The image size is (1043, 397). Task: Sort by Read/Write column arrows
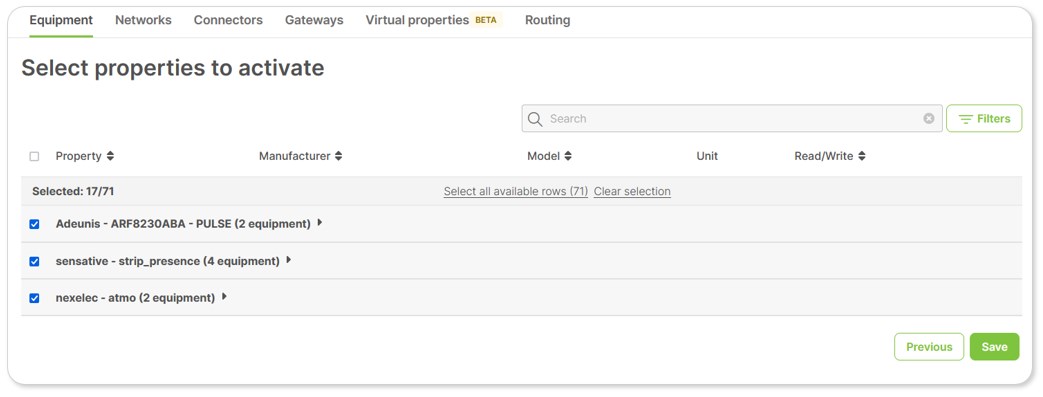point(862,156)
